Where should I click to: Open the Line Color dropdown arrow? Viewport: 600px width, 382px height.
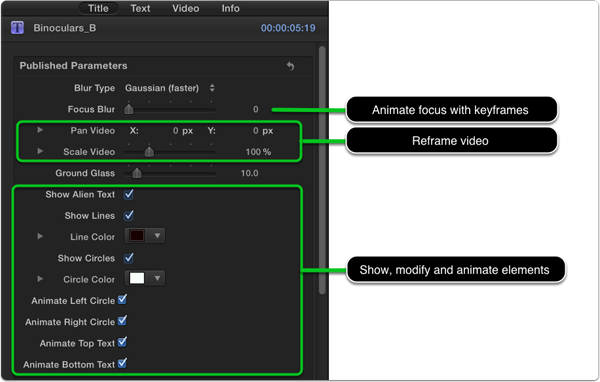(x=157, y=236)
